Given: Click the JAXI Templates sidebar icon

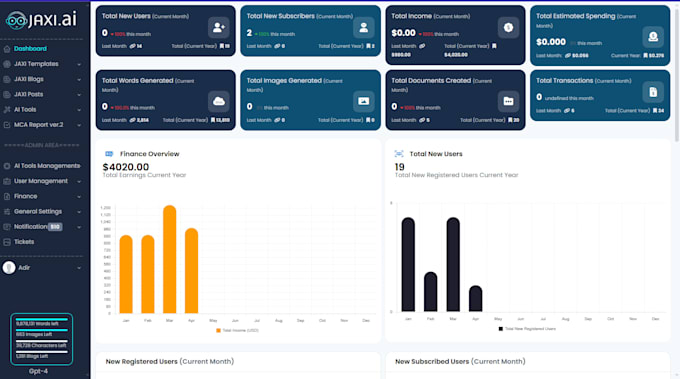Looking at the screenshot, I should point(7,64).
